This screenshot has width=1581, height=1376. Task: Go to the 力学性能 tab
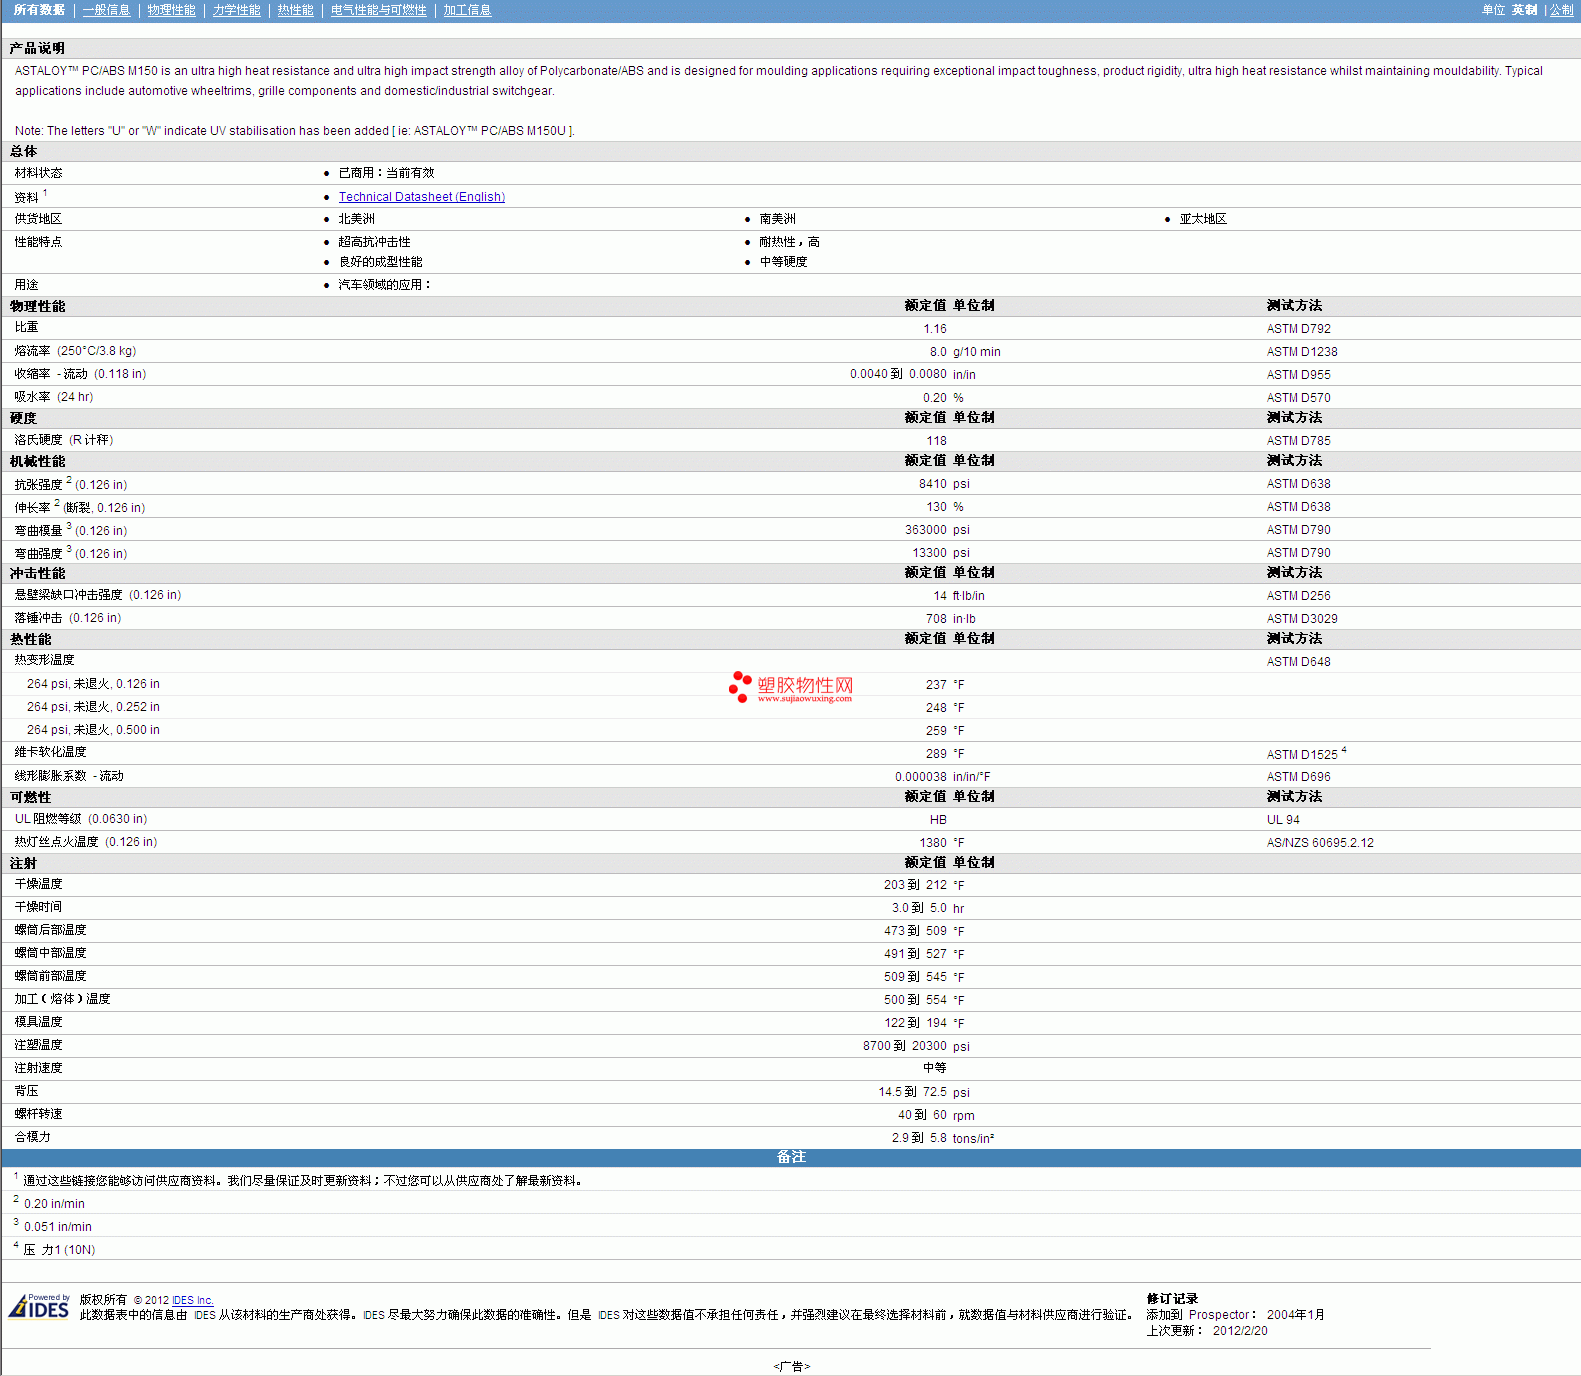(236, 10)
